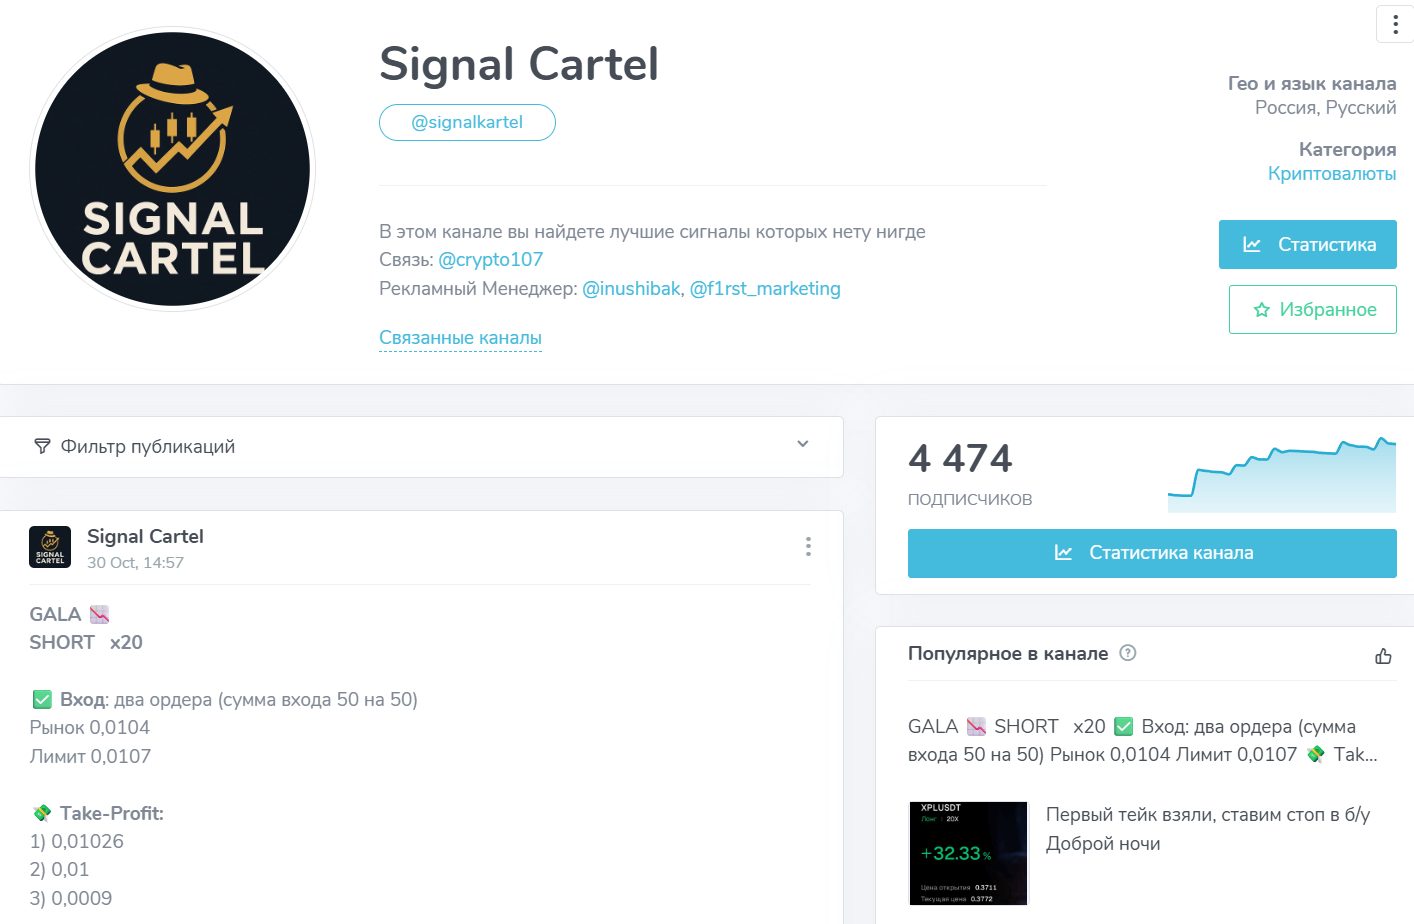1414x924 pixels.
Task: Open the top-right three-dot page menu
Action: (1395, 24)
